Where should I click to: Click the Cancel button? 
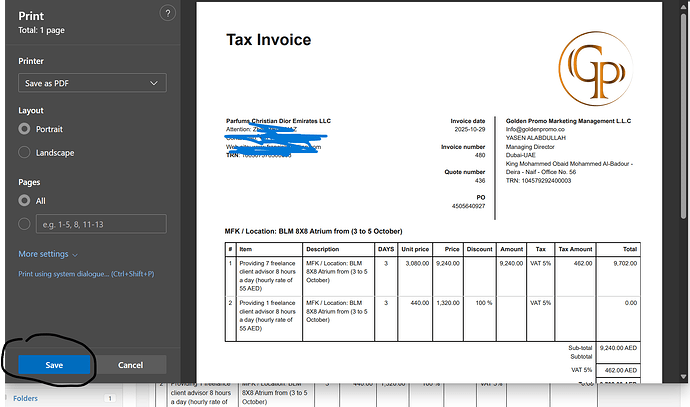coord(130,365)
